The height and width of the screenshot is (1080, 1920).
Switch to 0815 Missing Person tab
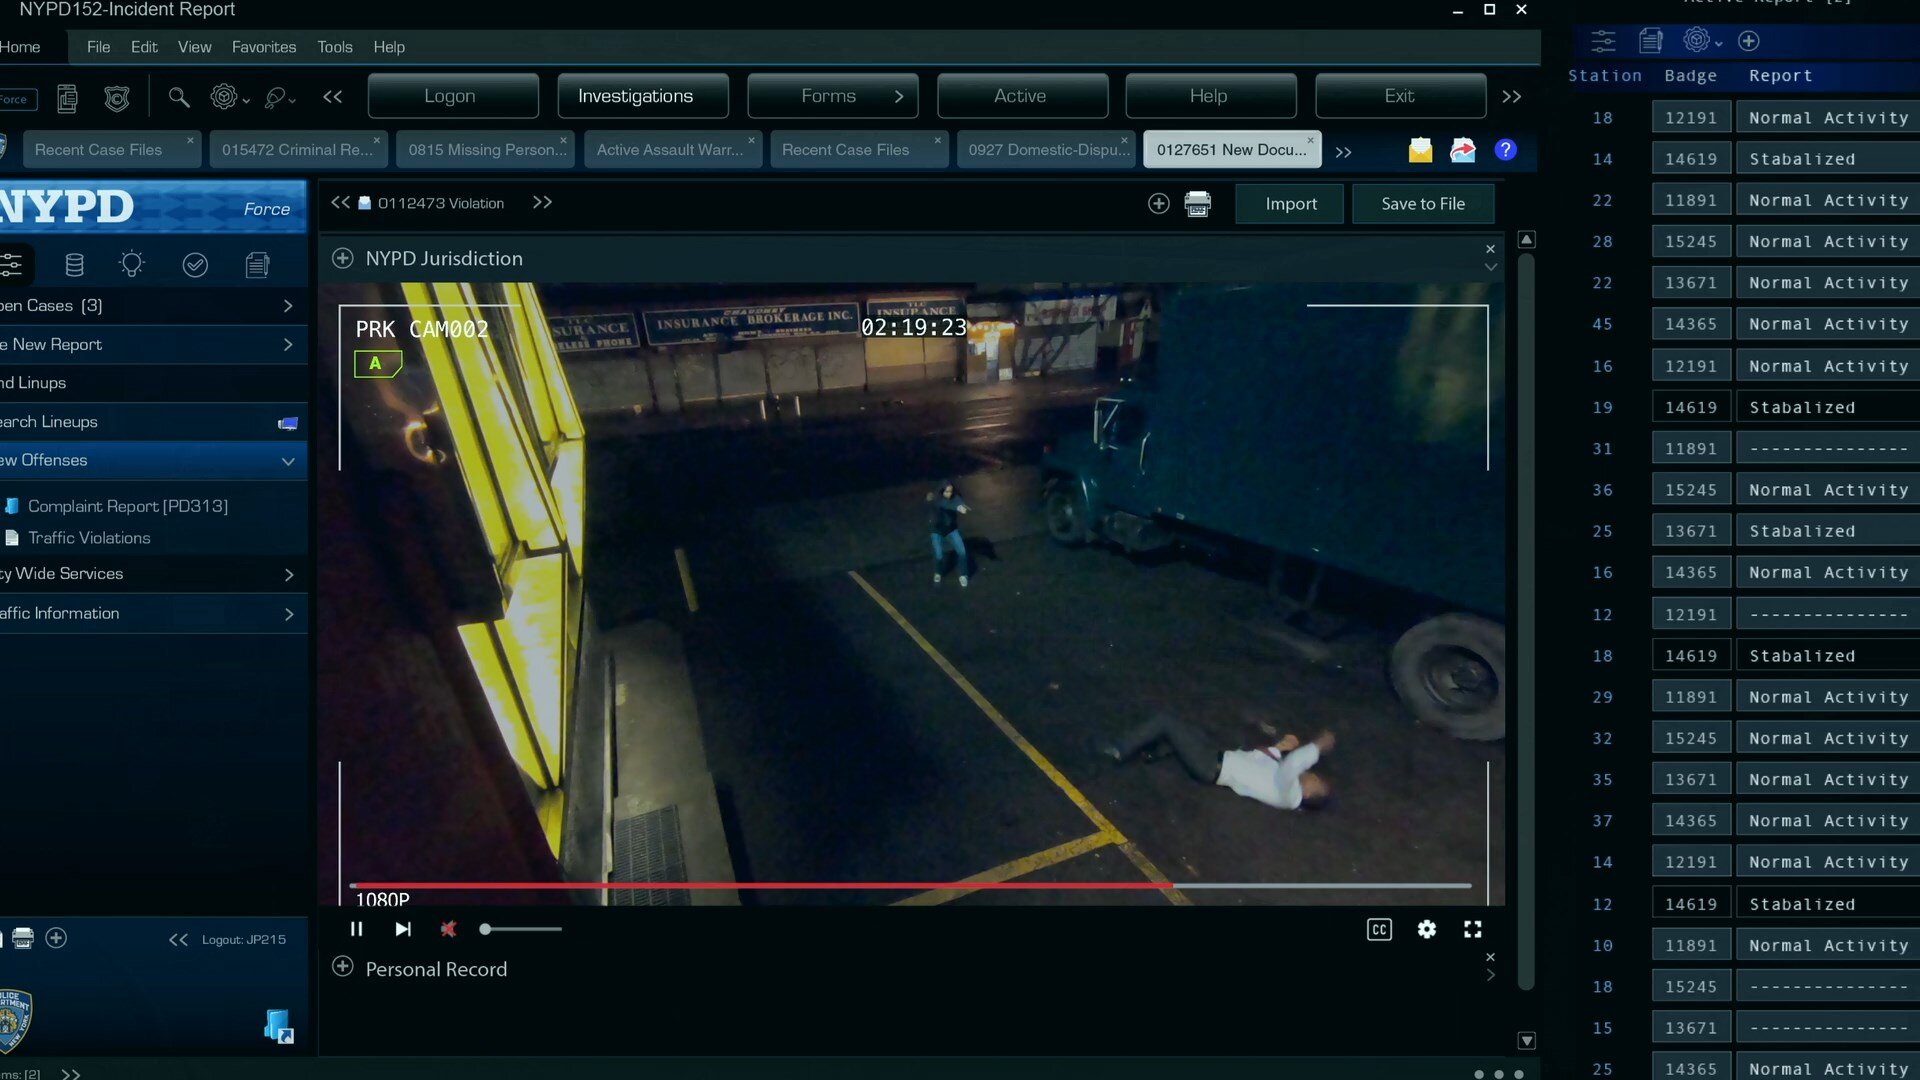tap(482, 150)
